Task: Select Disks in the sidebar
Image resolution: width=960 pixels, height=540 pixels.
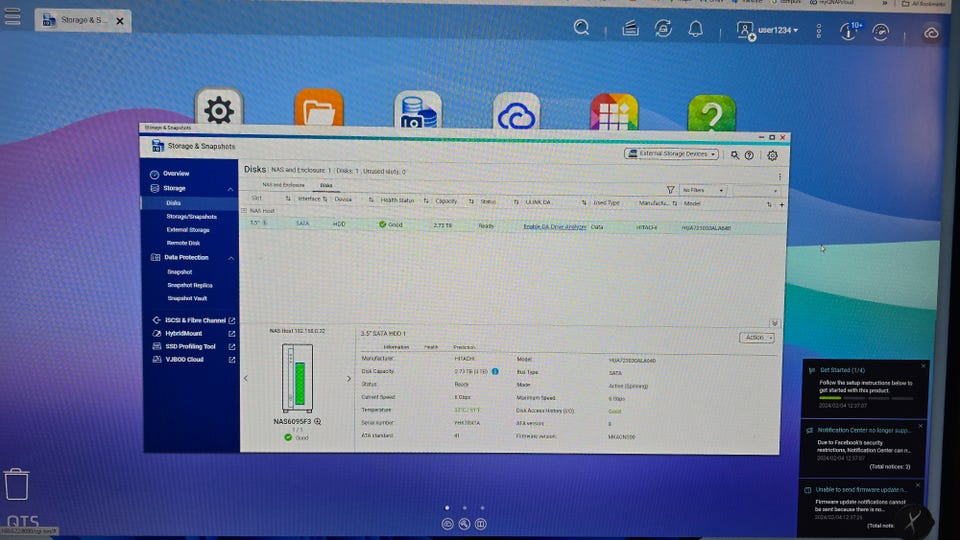Action: (x=173, y=203)
